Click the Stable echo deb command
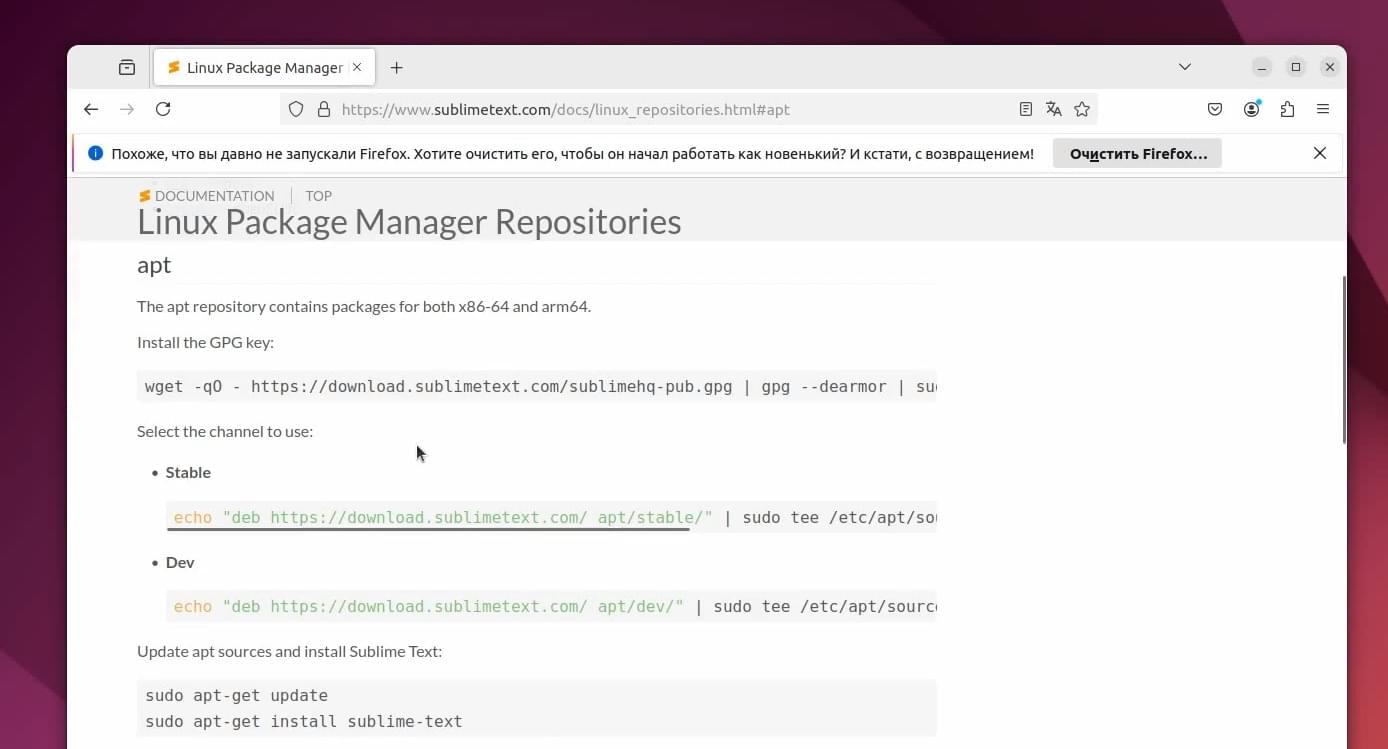This screenshot has height=749, width=1388. pyautogui.click(x=552, y=517)
